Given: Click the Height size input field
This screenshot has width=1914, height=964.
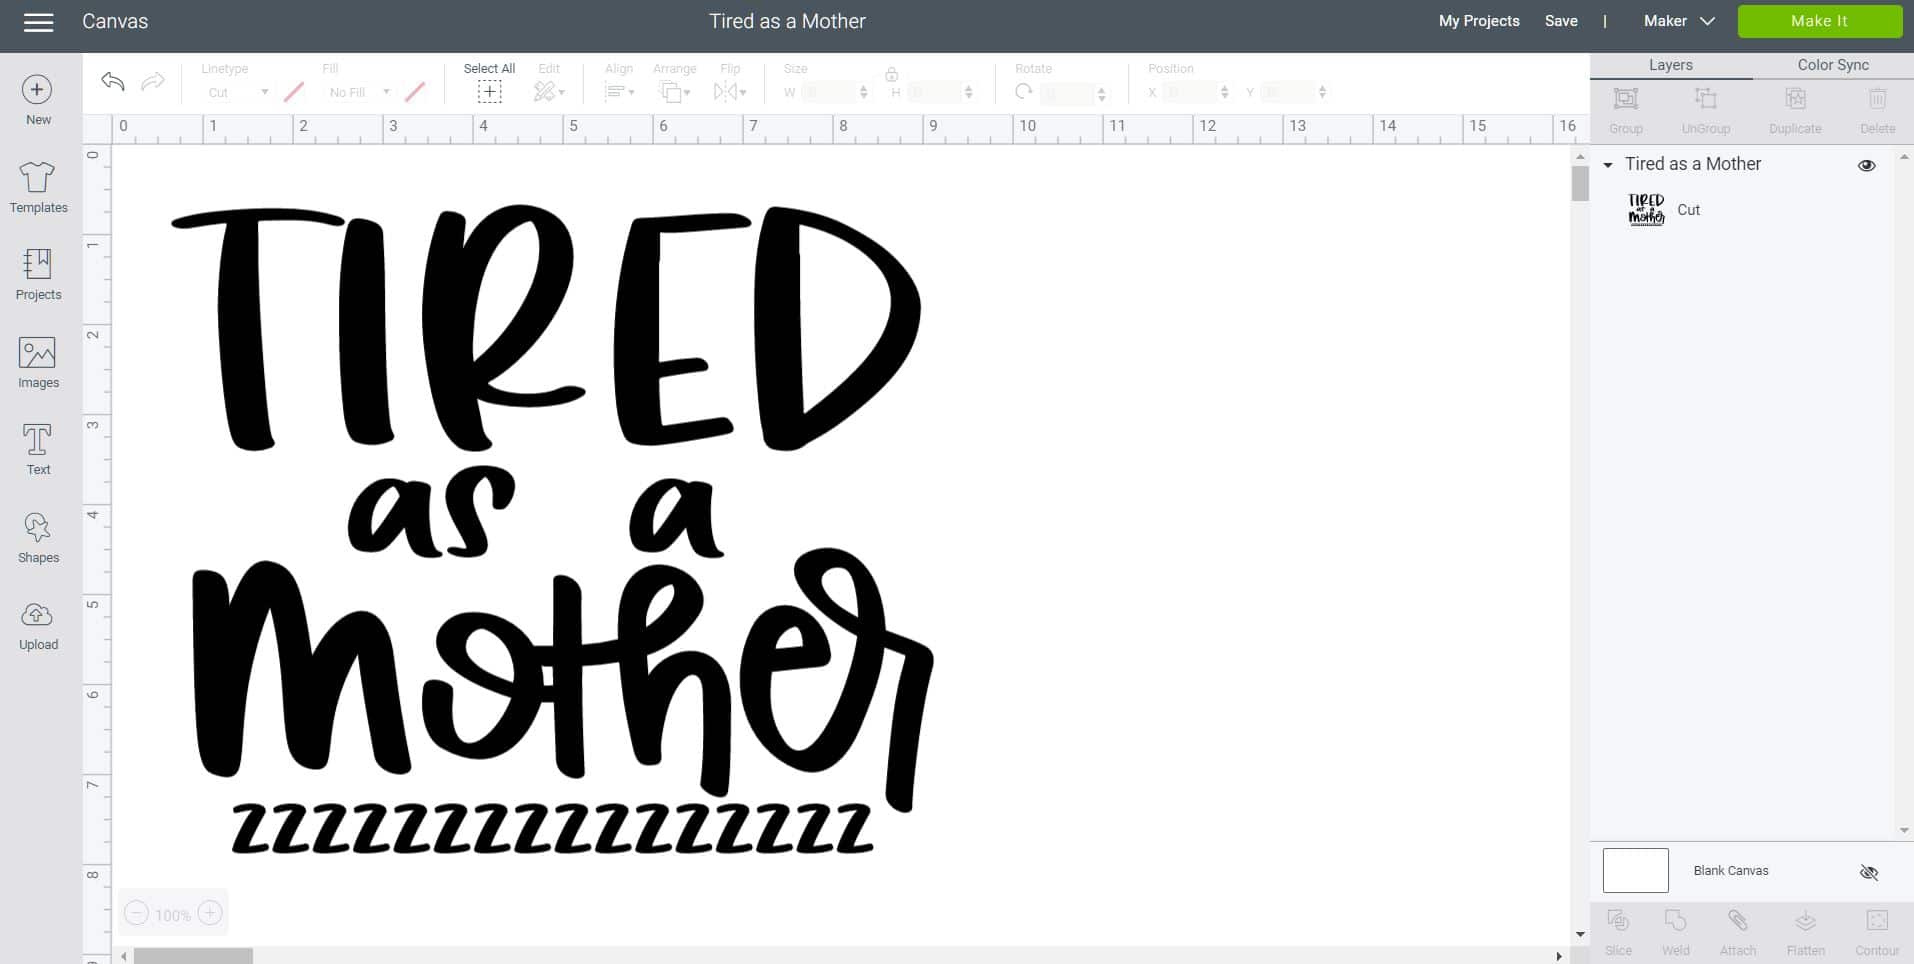Looking at the screenshot, I should (x=934, y=92).
